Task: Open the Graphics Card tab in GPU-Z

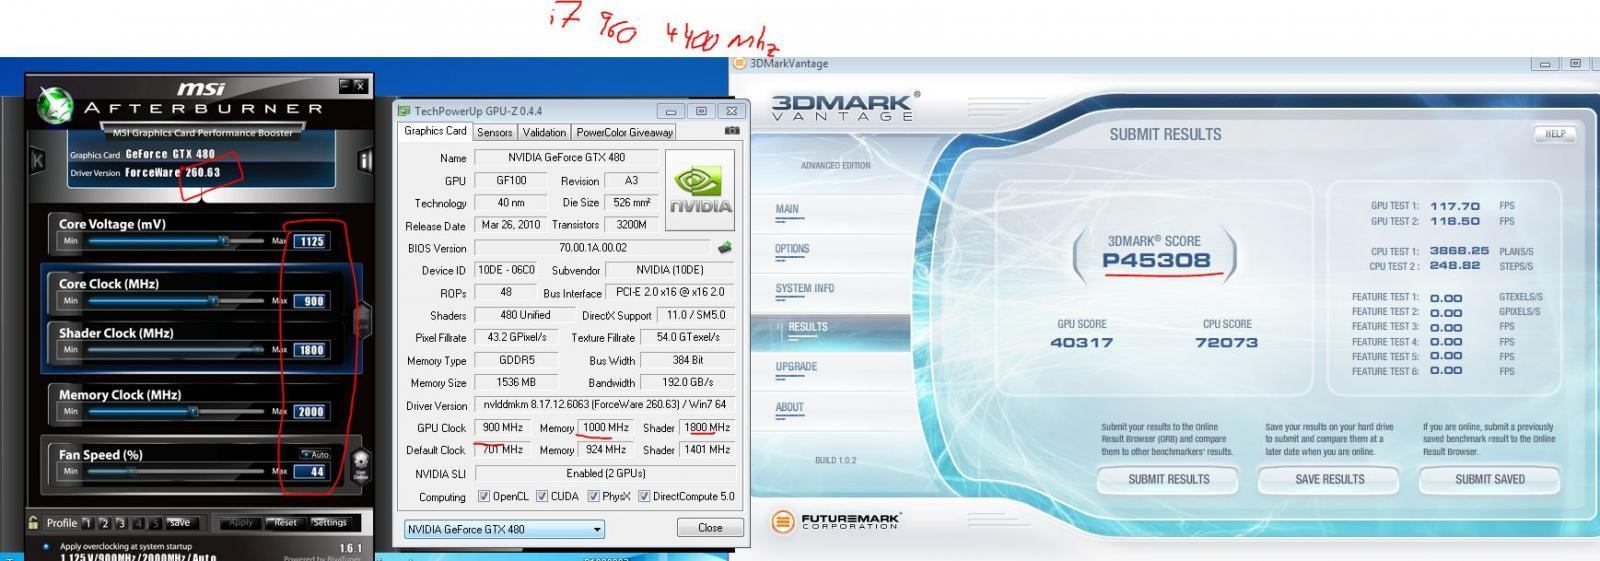Action: [435, 131]
